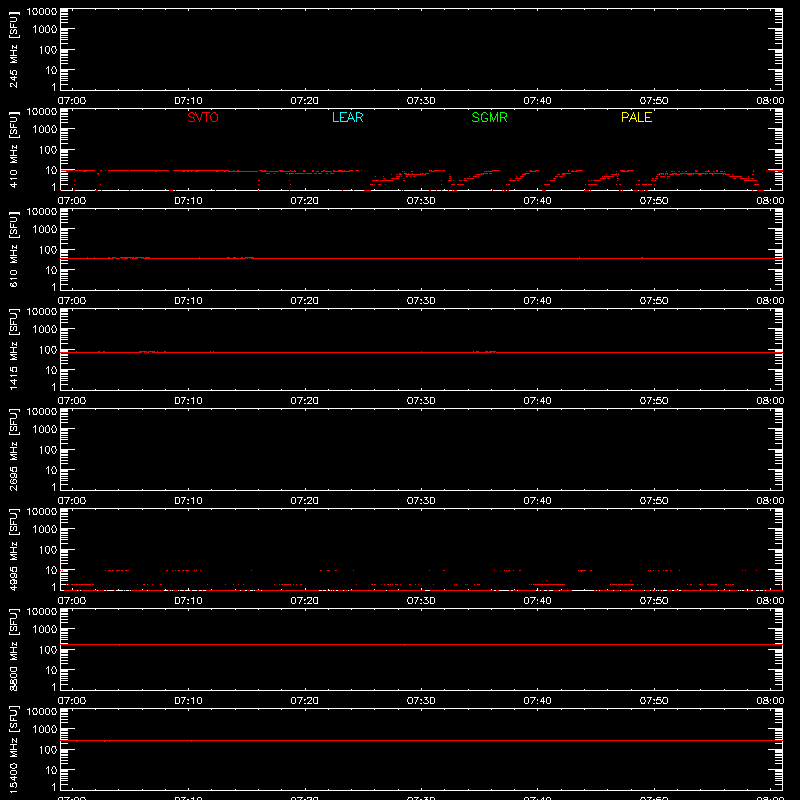800x800 pixels.
Task: Click 08:00 tick label of 245 MHz plot
Action: (x=770, y=101)
